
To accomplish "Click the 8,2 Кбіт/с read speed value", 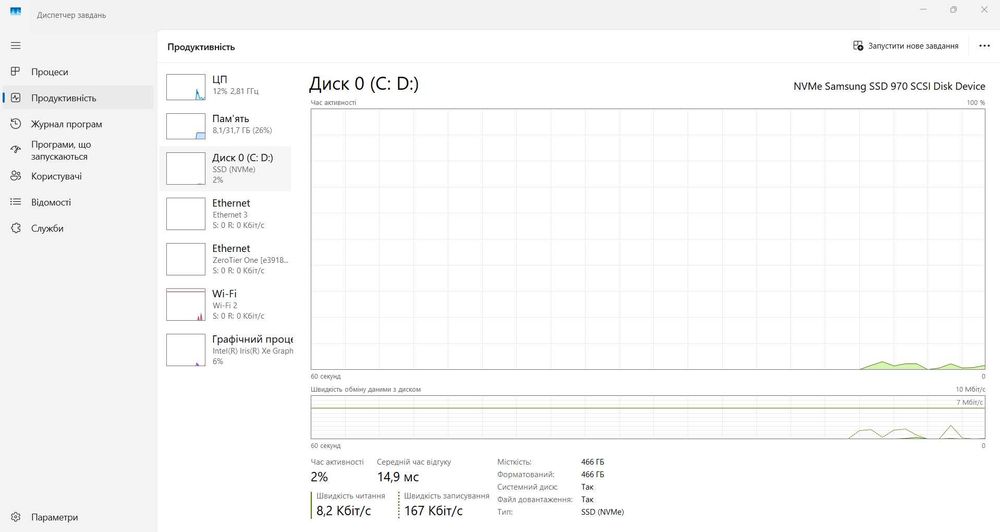I will tap(343, 510).
